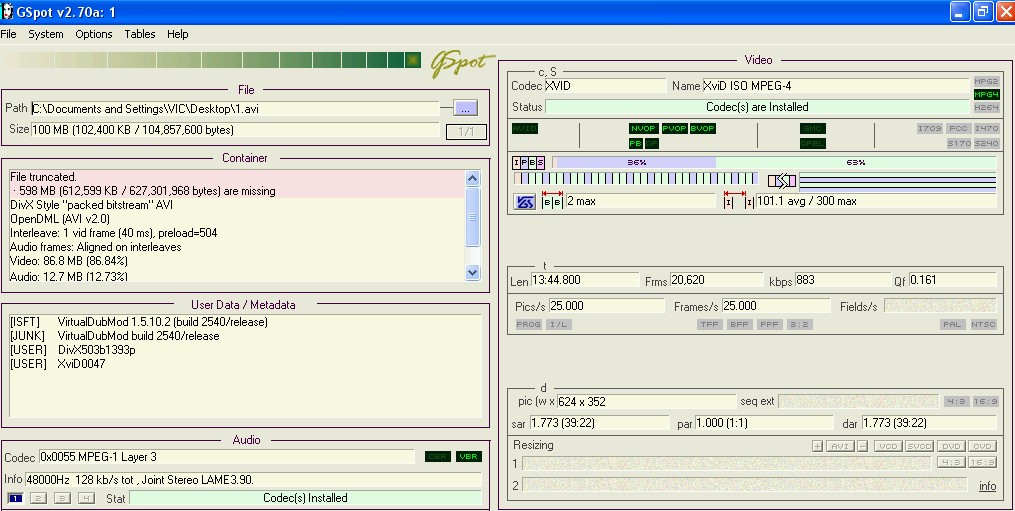Click the IPBS frame-type legend icon

coord(529,163)
